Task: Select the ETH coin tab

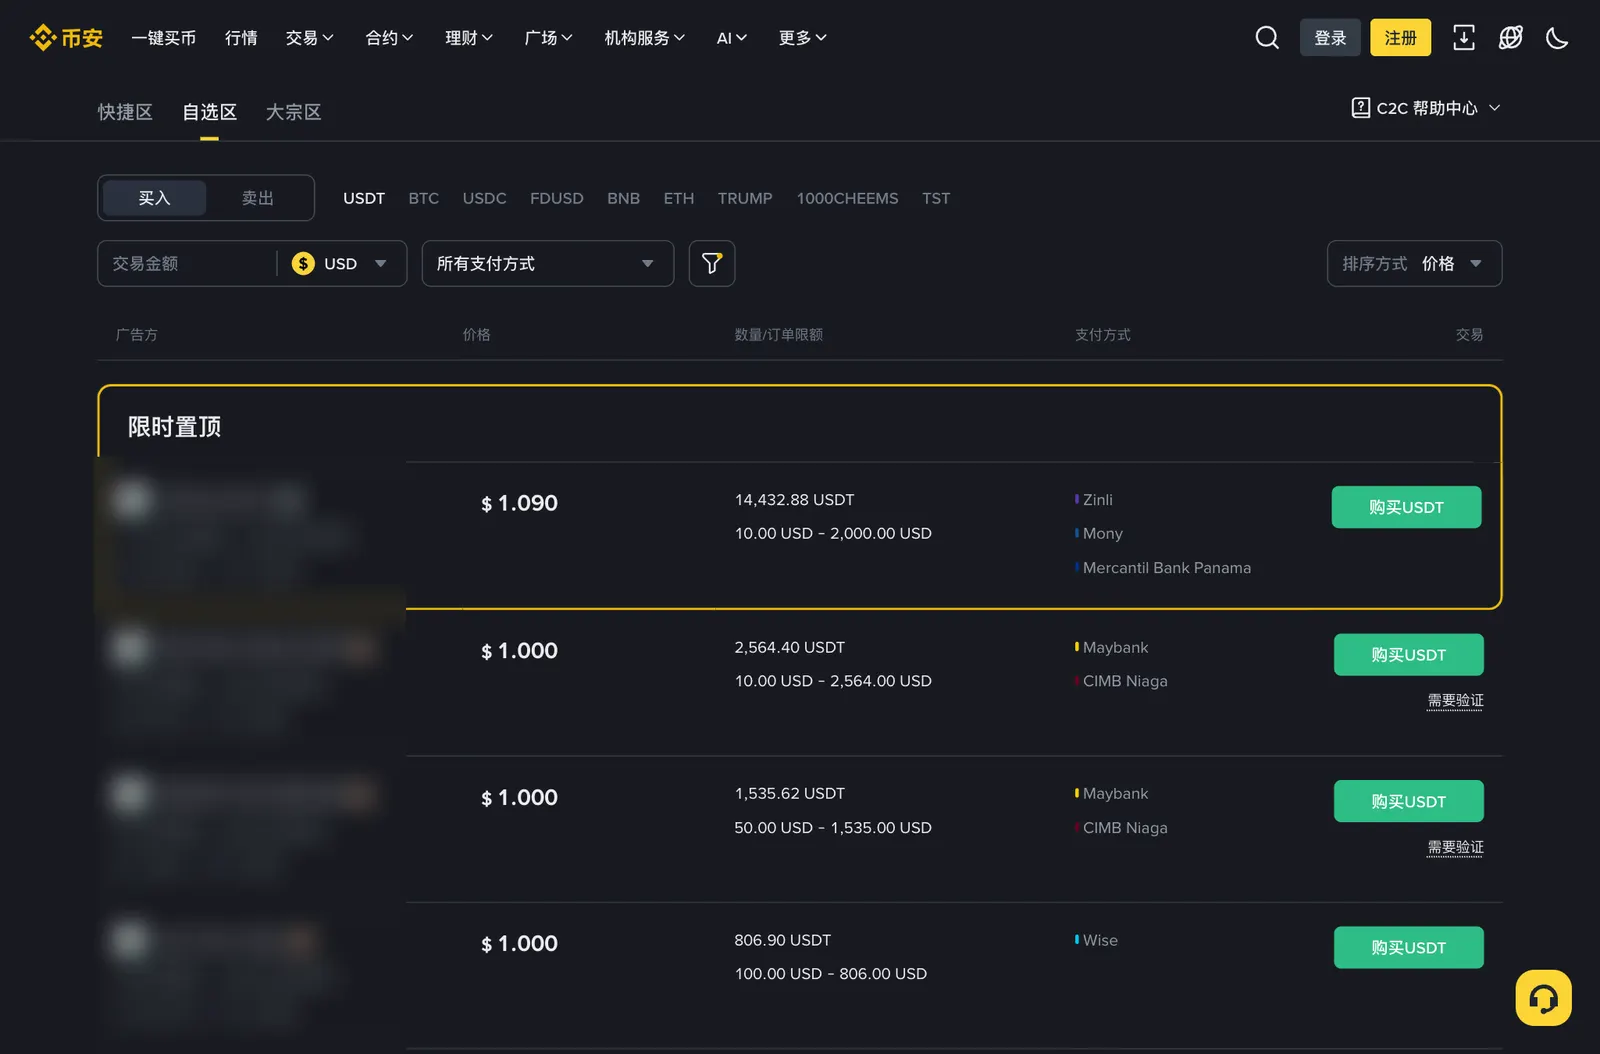Action: click(679, 198)
